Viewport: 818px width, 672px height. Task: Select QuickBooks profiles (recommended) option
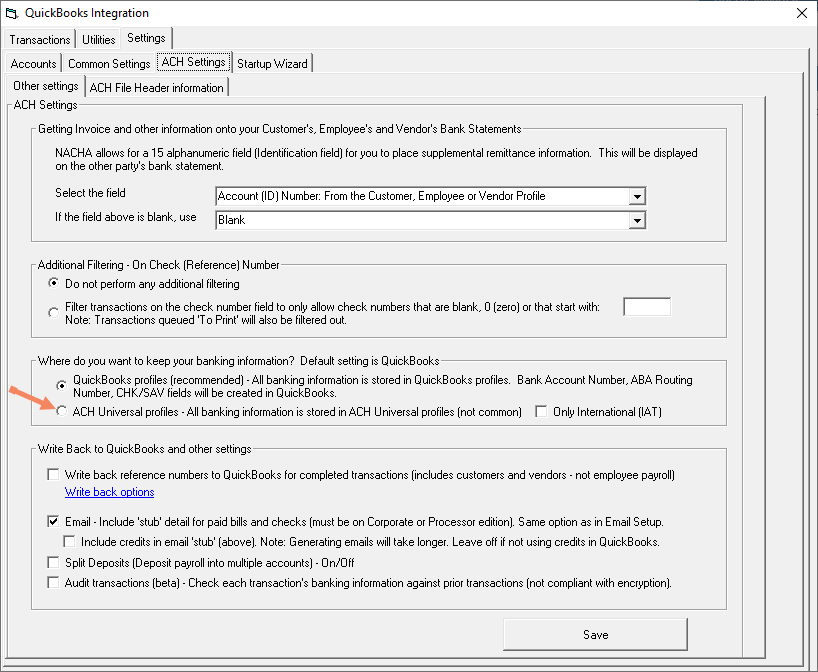point(62,386)
